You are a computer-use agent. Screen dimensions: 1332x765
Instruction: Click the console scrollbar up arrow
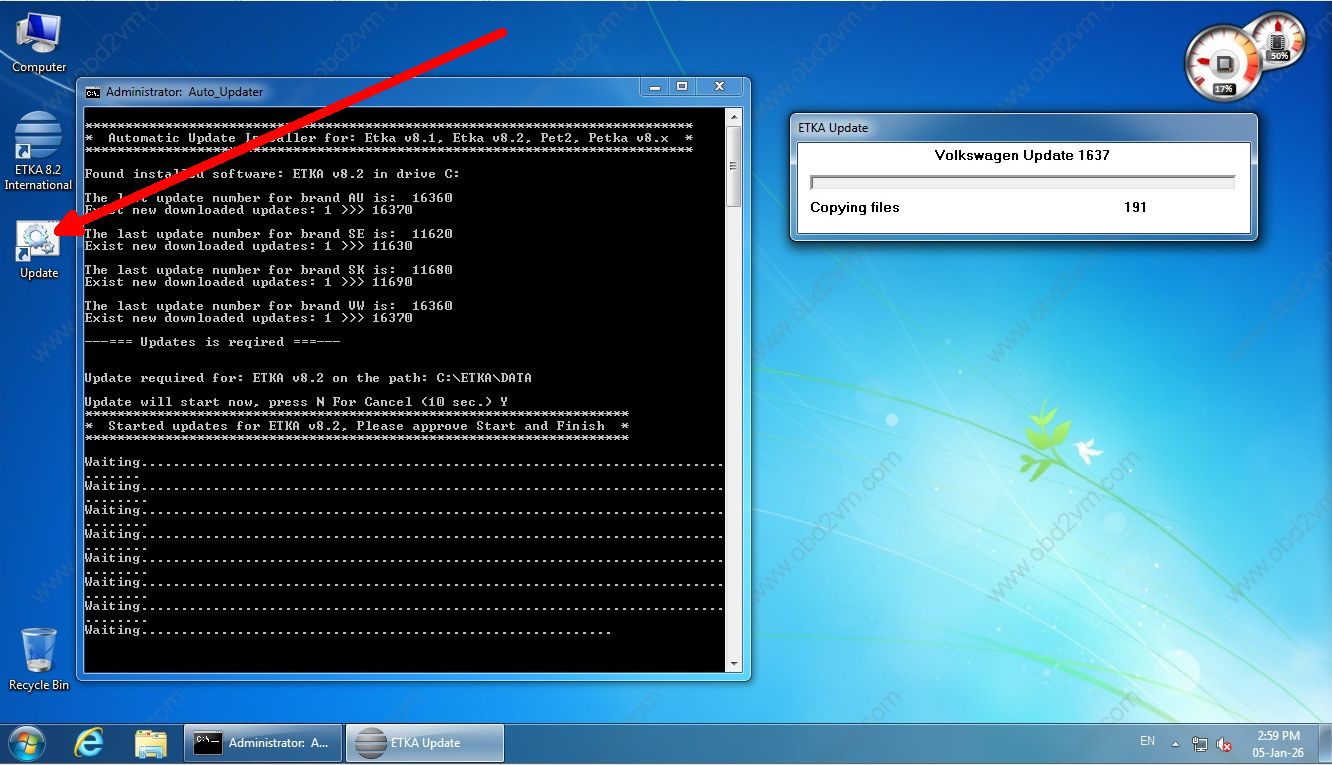733,117
